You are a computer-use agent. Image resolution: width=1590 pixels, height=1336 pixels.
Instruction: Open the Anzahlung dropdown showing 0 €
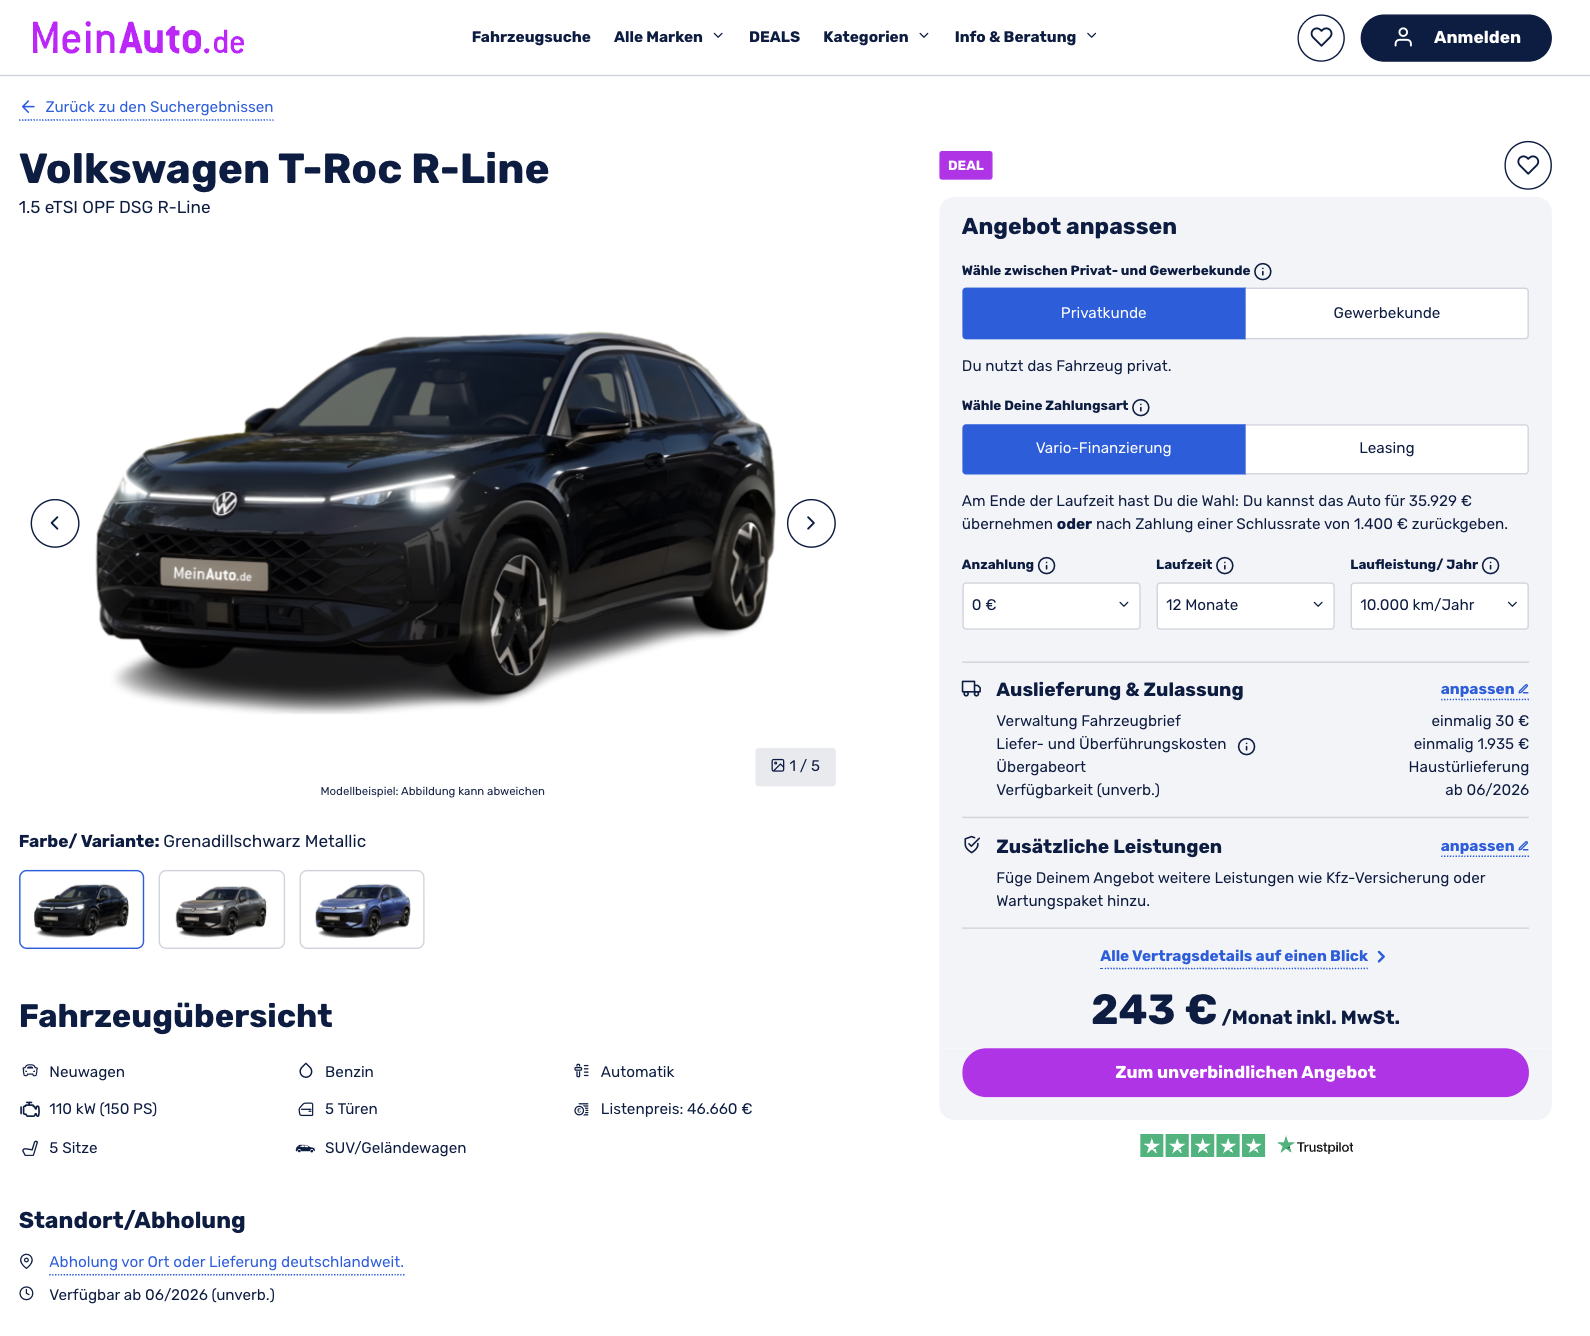[x=1051, y=606]
